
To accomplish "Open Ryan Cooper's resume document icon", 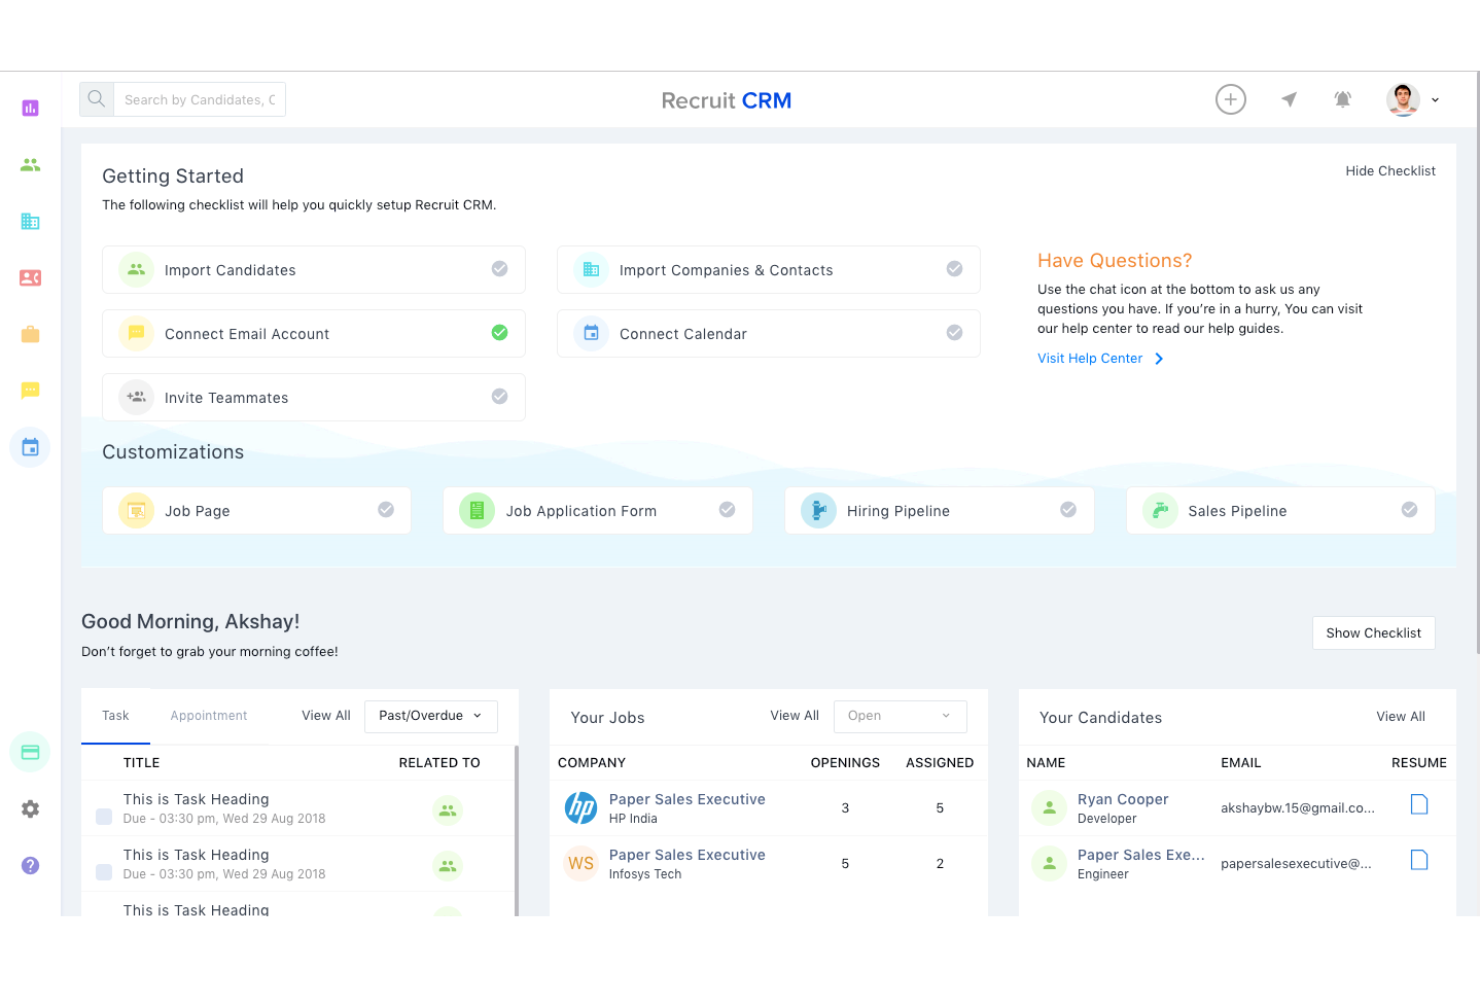I will click(x=1418, y=805).
